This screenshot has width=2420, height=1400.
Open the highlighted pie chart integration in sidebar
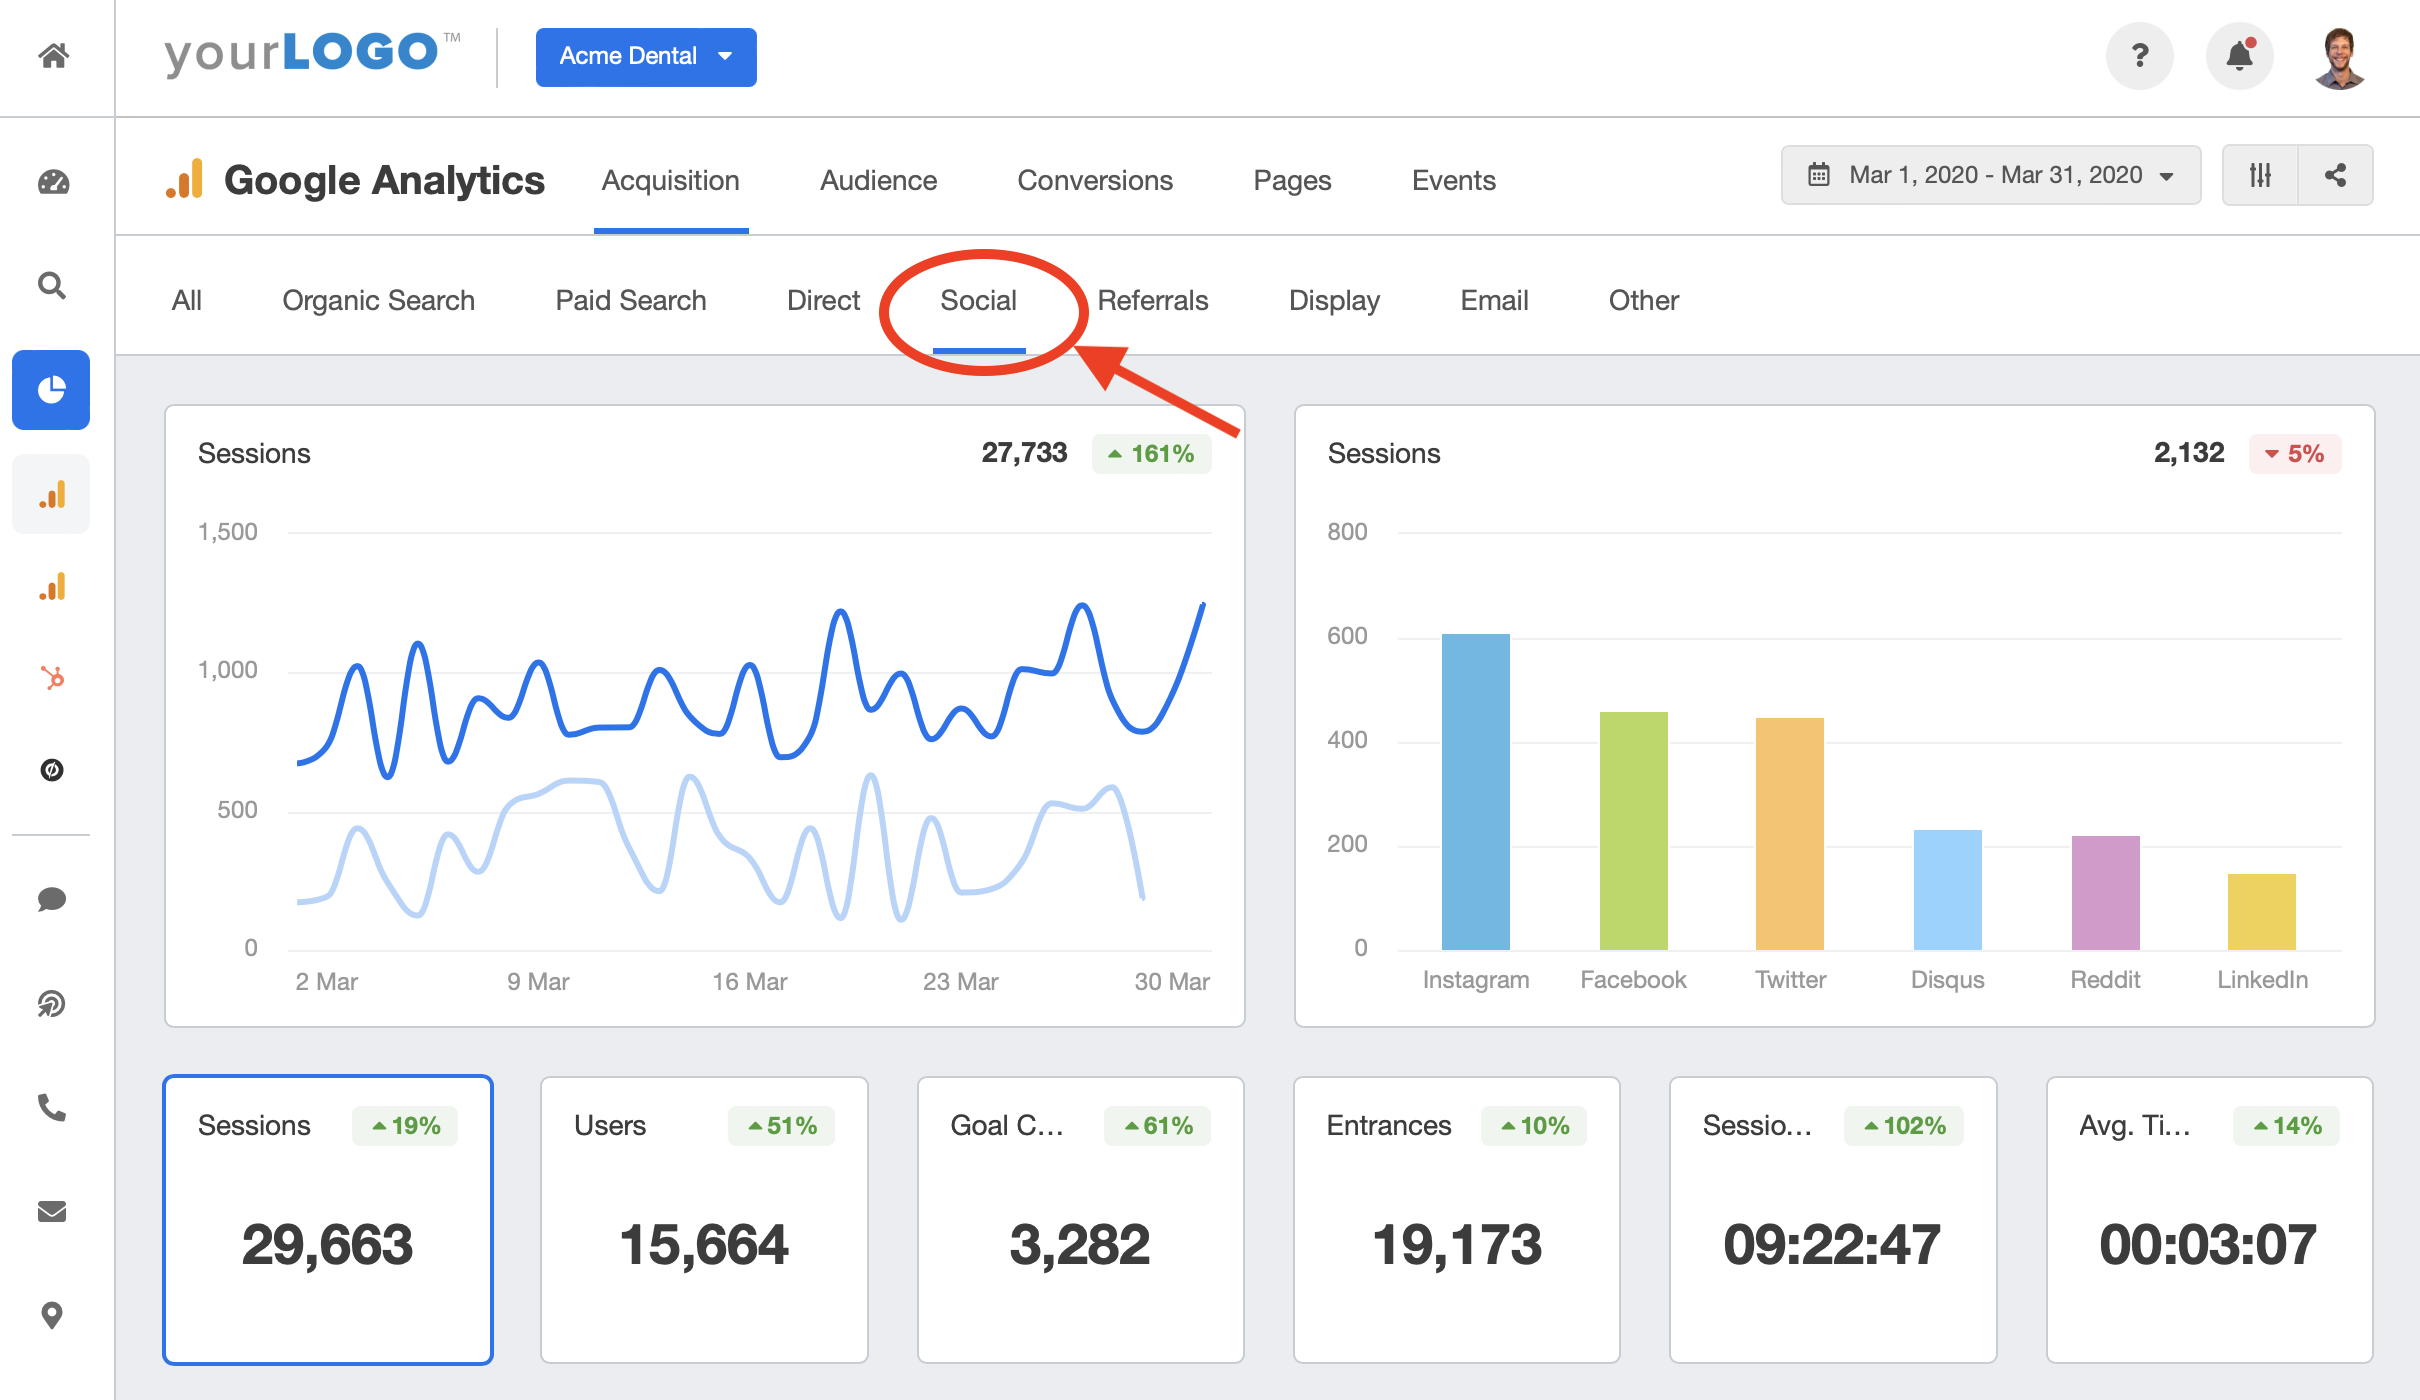[x=51, y=390]
